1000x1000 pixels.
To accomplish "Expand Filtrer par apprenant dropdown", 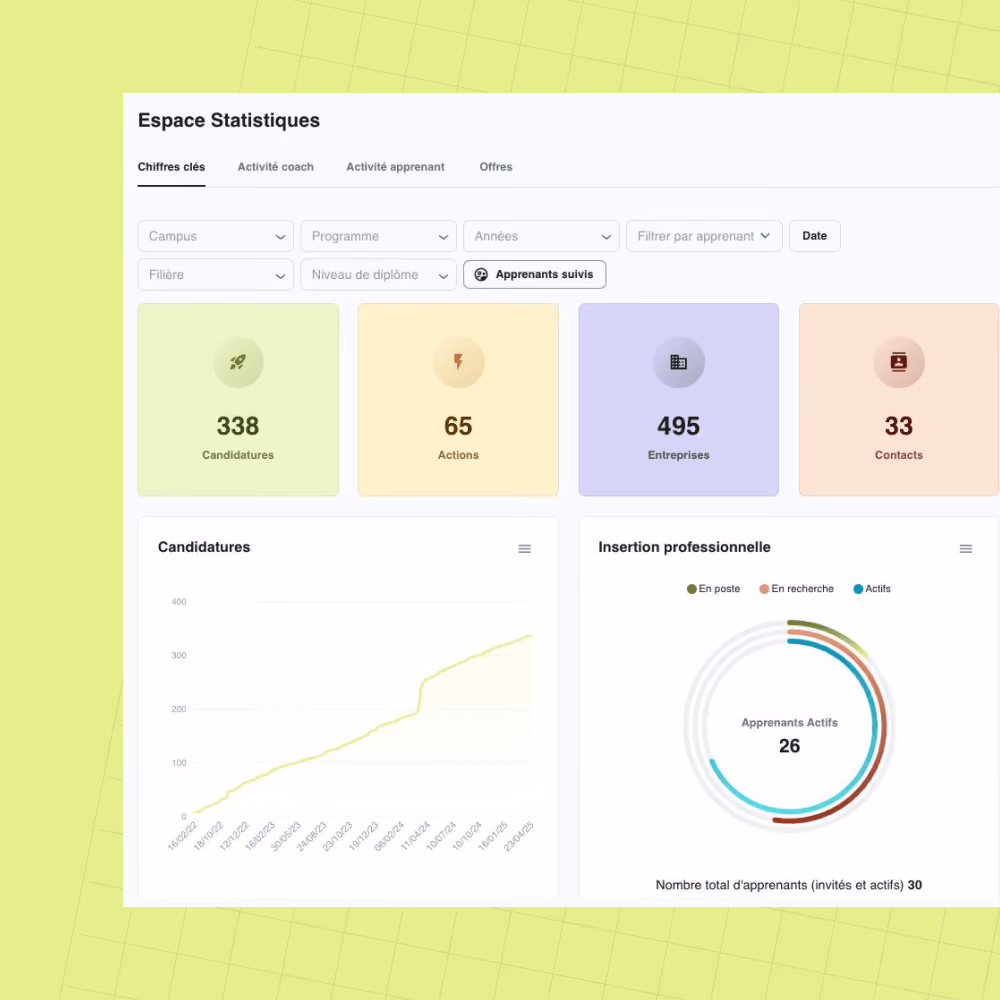I will click(x=704, y=236).
